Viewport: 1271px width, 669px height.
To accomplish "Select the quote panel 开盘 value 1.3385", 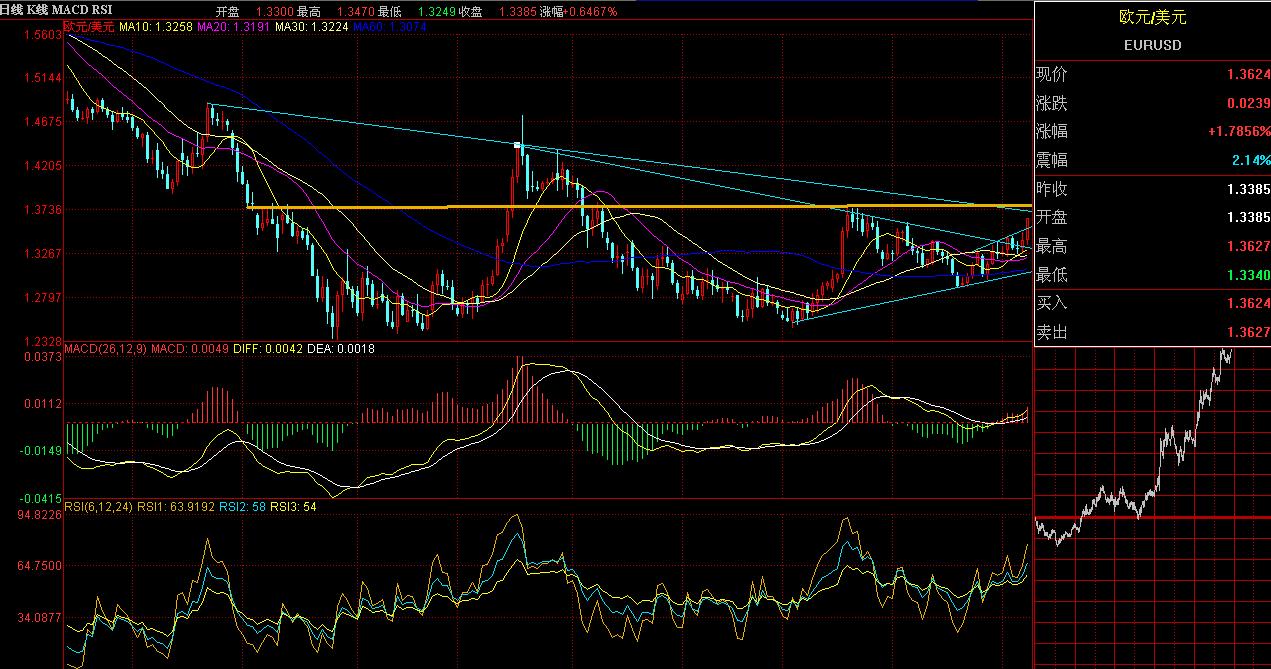I will point(1248,217).
